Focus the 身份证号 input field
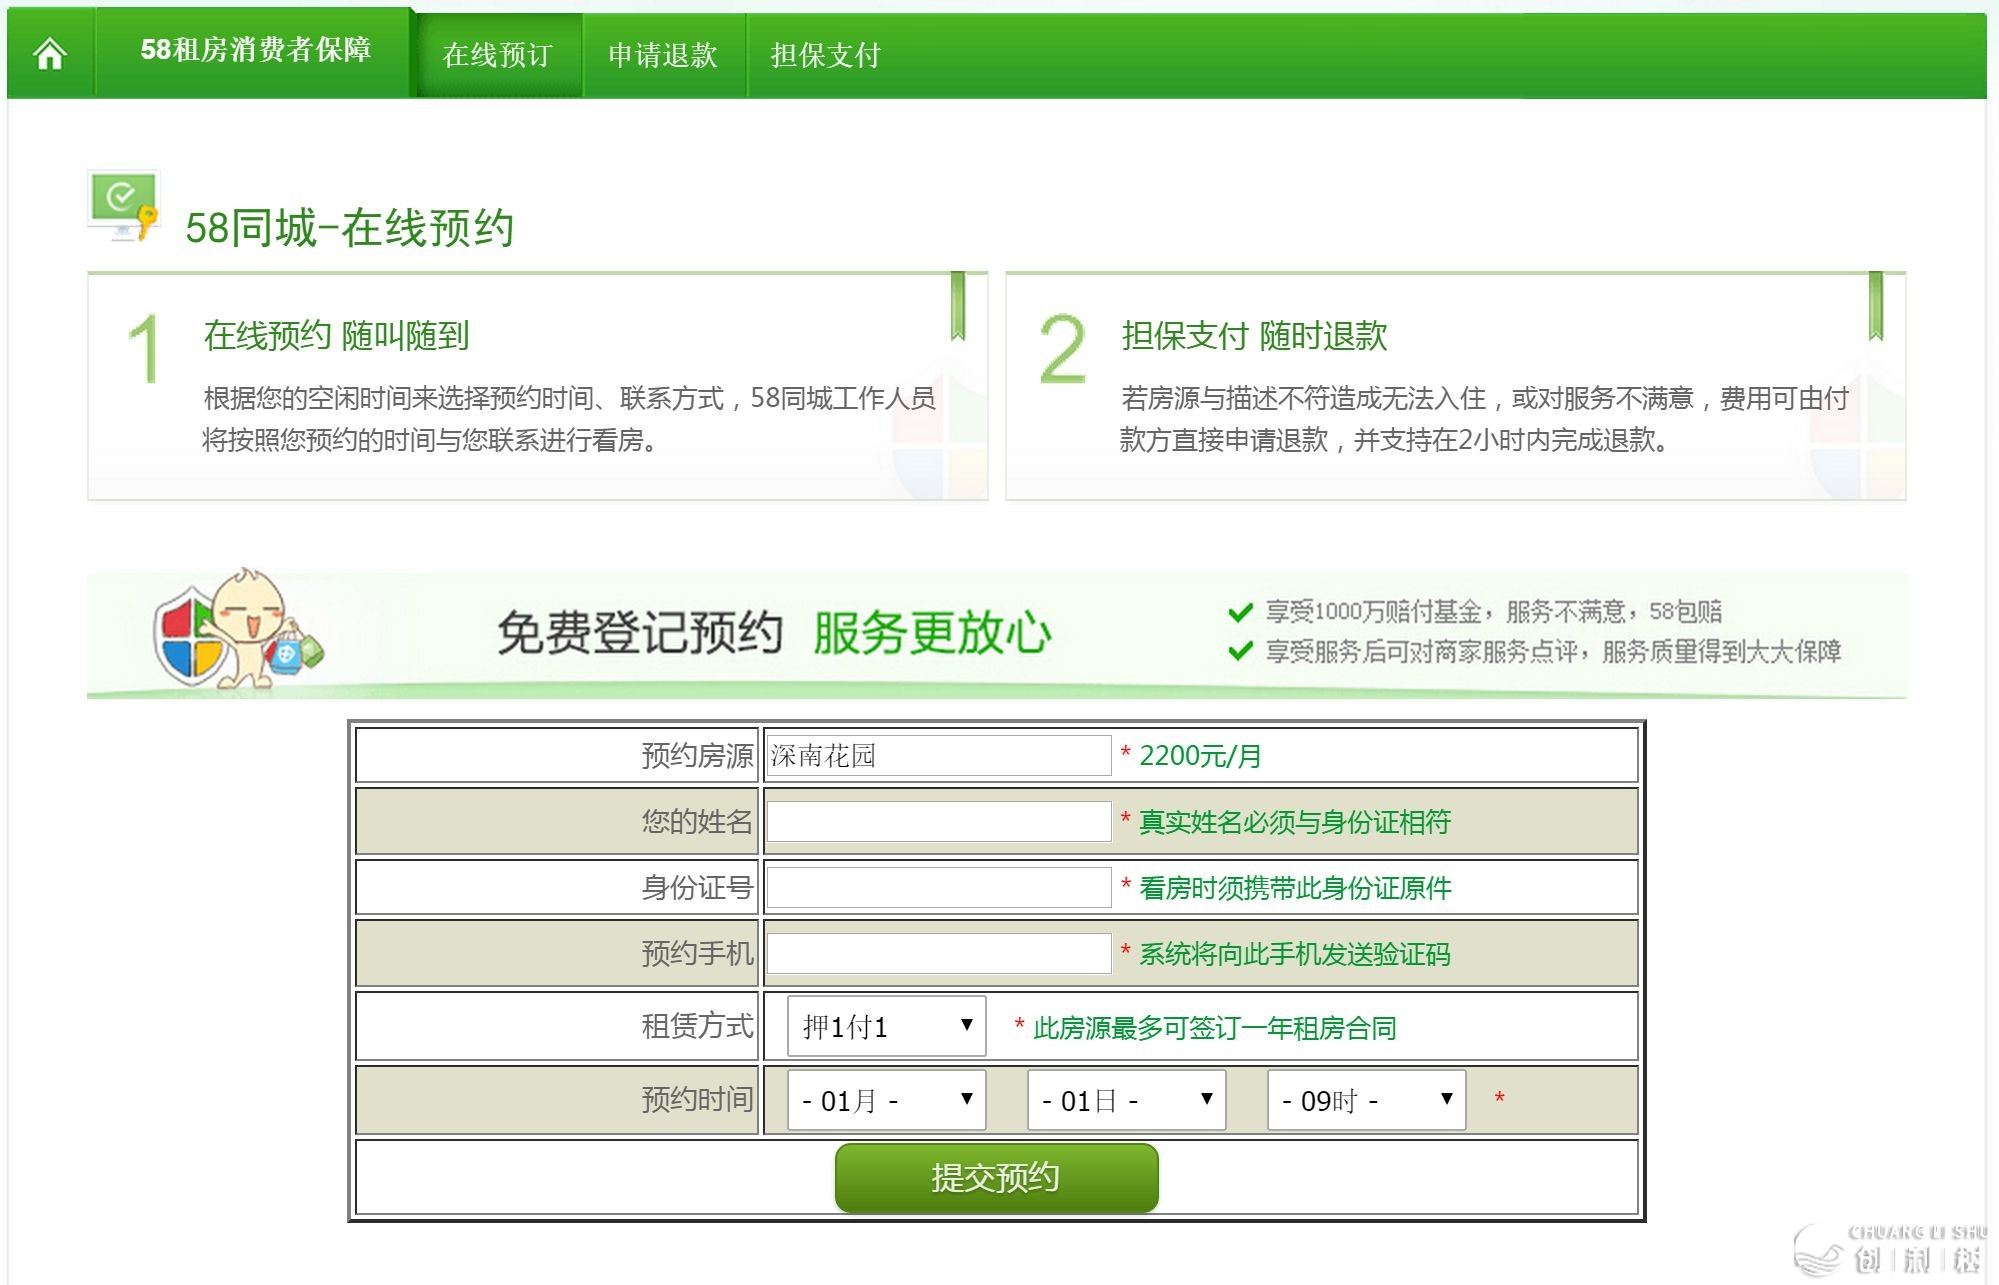The width and height of the screenshot is (1999, 1285). point(938,888)
